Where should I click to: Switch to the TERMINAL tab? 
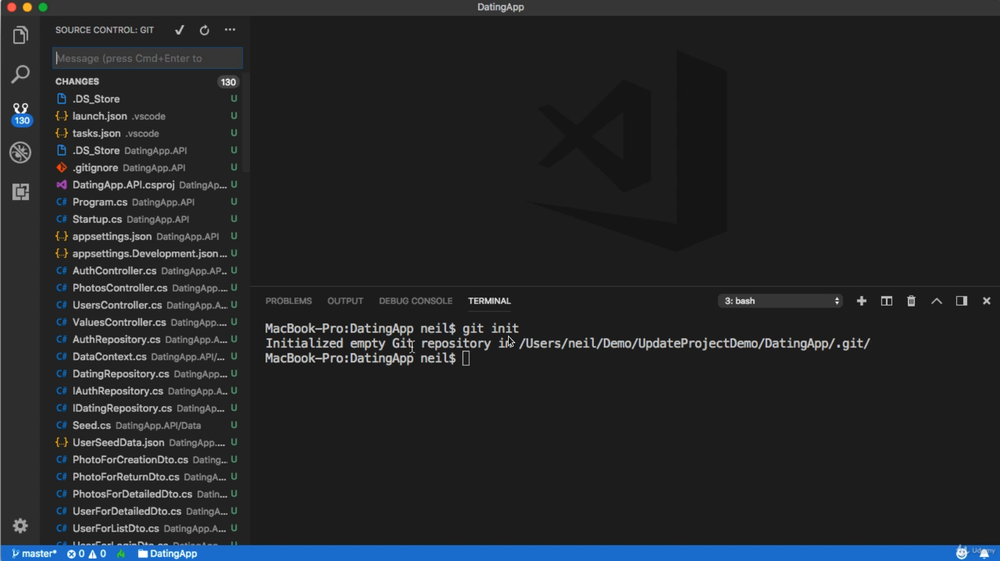(x=489, y=301)
